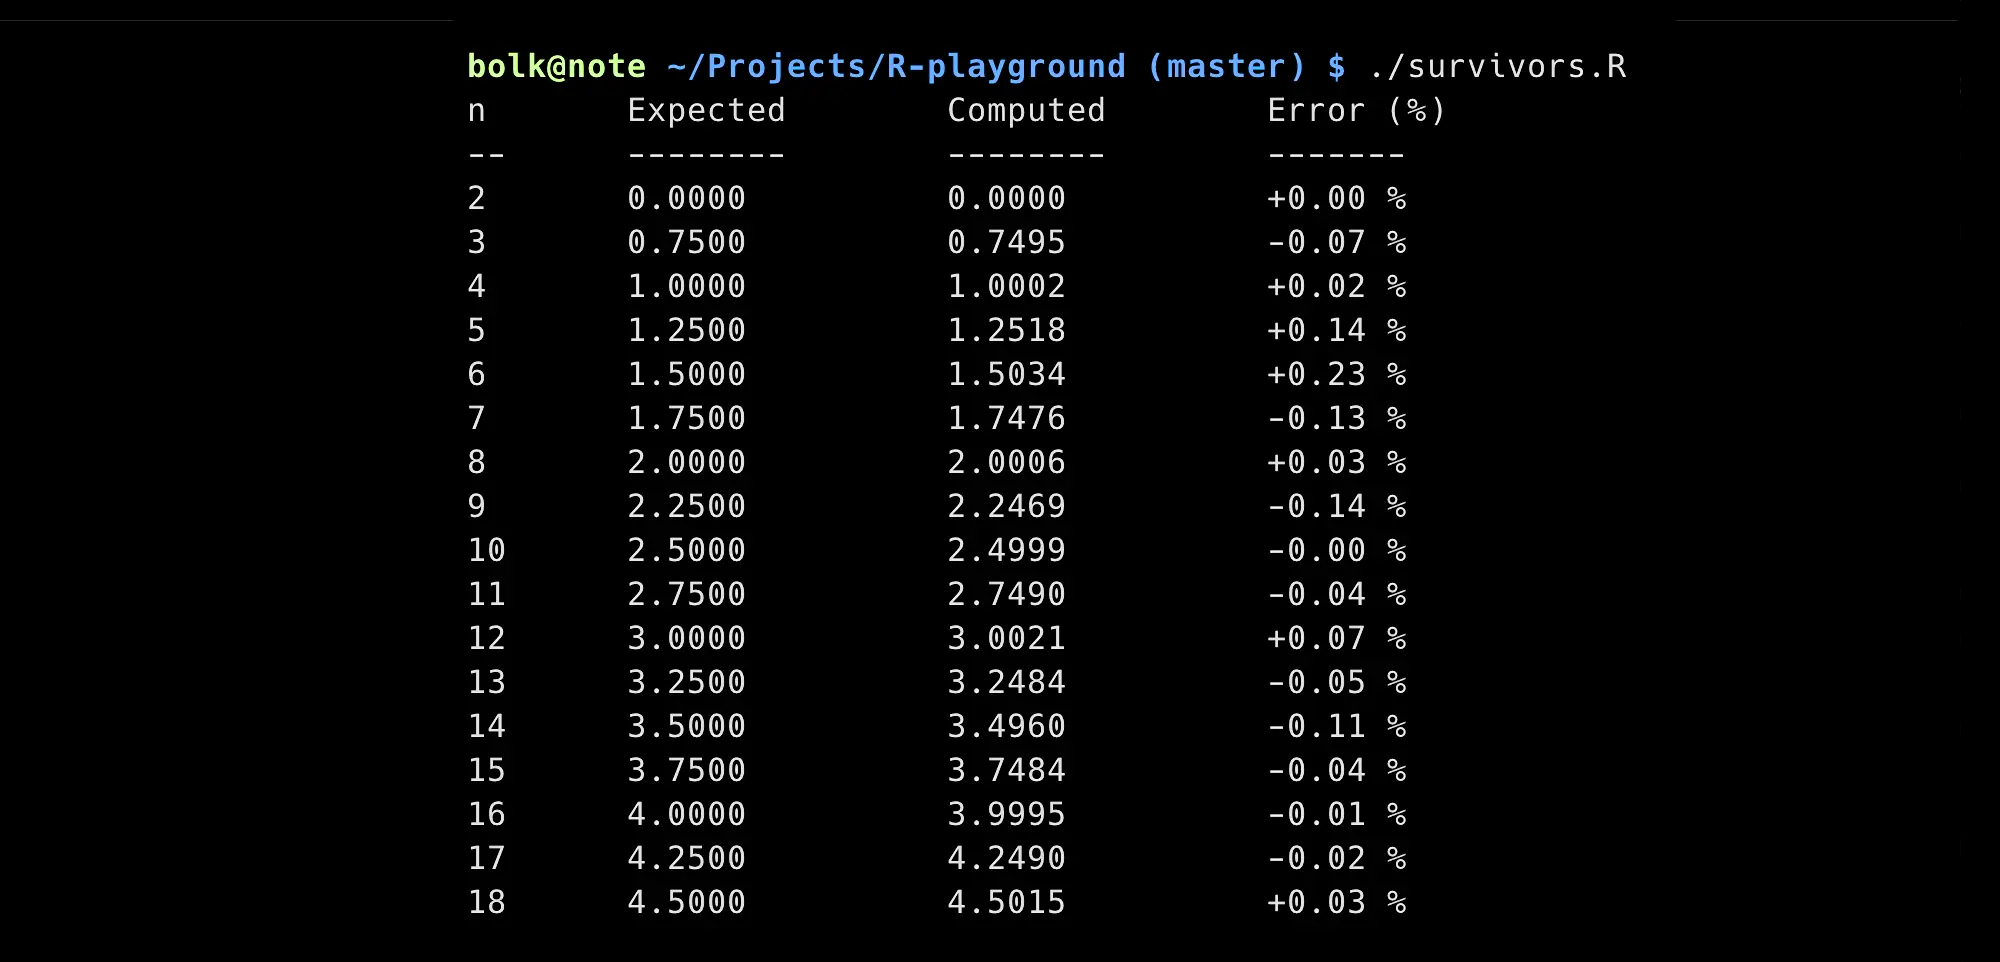Click computed value 1.0002
Image resolution: width=2000 pixels, height=962 pixels.
click(1006, 286)
